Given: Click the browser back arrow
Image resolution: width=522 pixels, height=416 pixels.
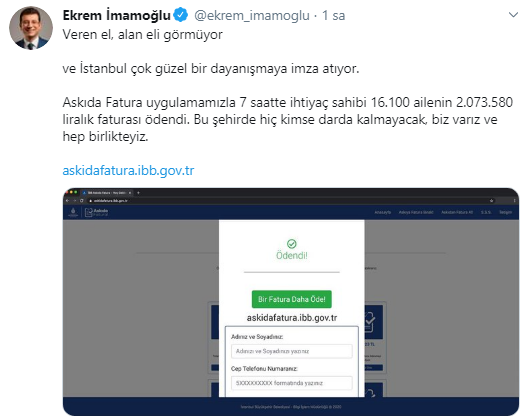Looking at the screenshot, I should coord(67,201).
